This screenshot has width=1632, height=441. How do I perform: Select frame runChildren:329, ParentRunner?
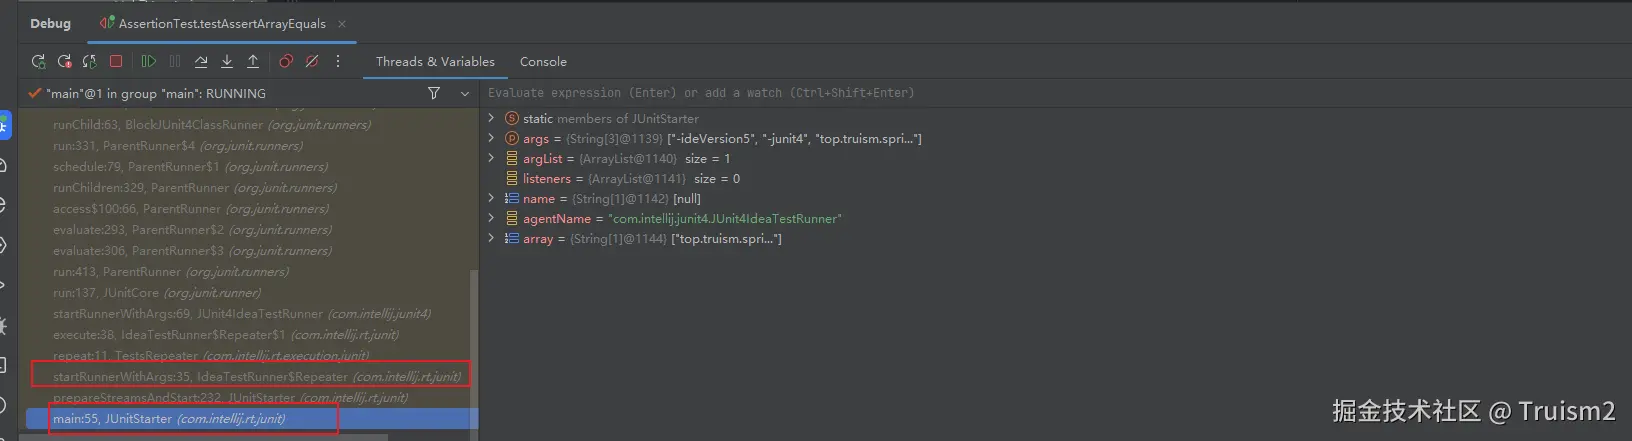point(250,188)
